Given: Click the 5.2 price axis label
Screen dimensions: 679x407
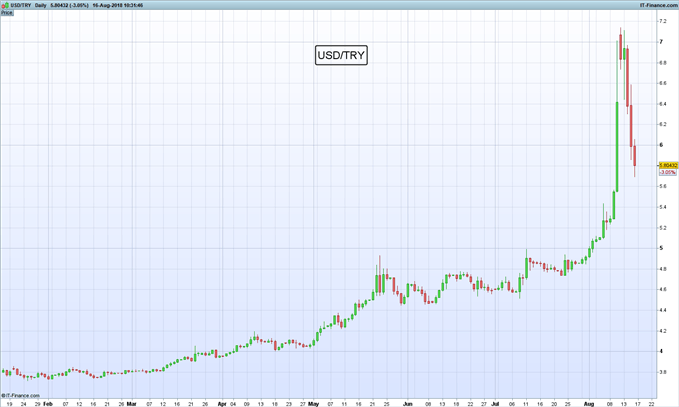Looking at the screenshot, I should (663, 228).
